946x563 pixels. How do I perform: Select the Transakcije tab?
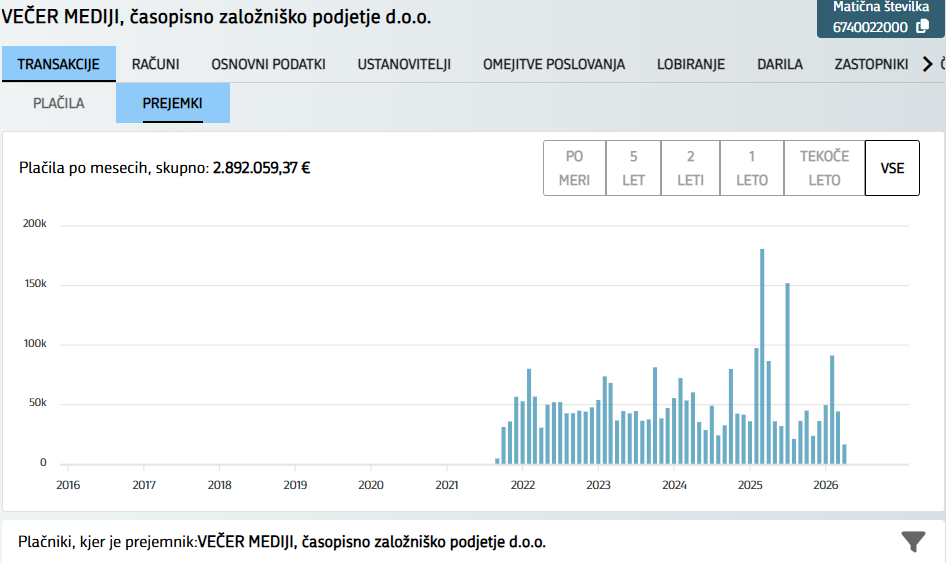pos(58,64)
